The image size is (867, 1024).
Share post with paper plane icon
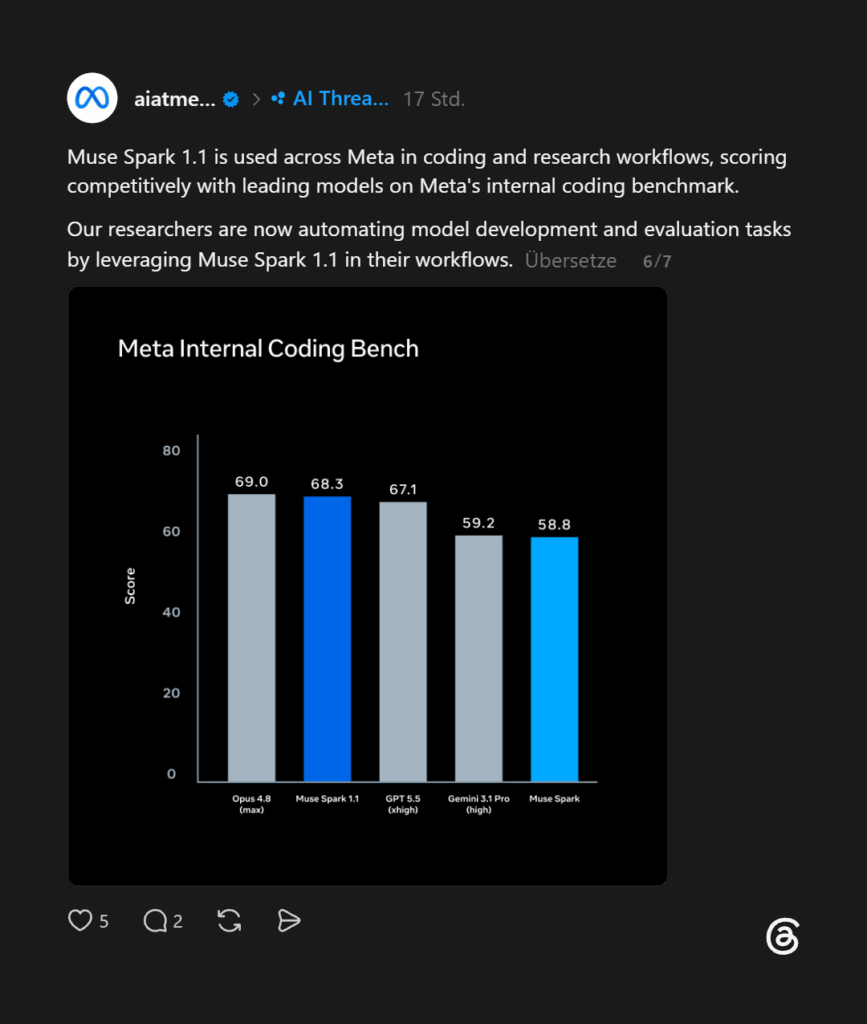(289, 920)
